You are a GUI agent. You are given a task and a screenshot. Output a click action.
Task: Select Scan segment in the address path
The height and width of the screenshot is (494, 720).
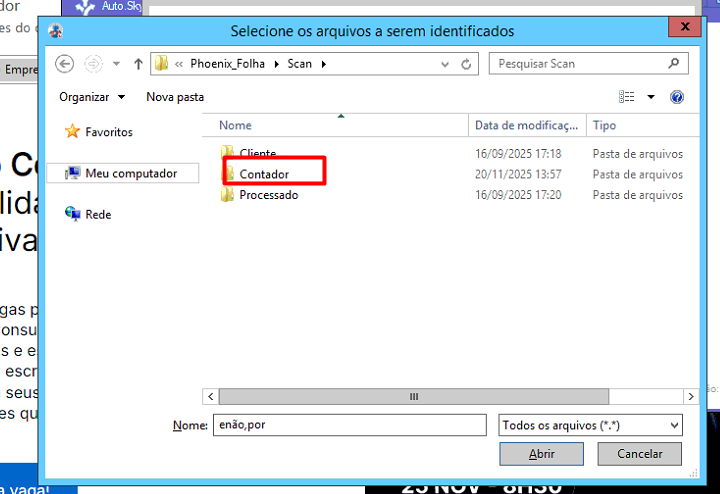click(x=299, y=64)
